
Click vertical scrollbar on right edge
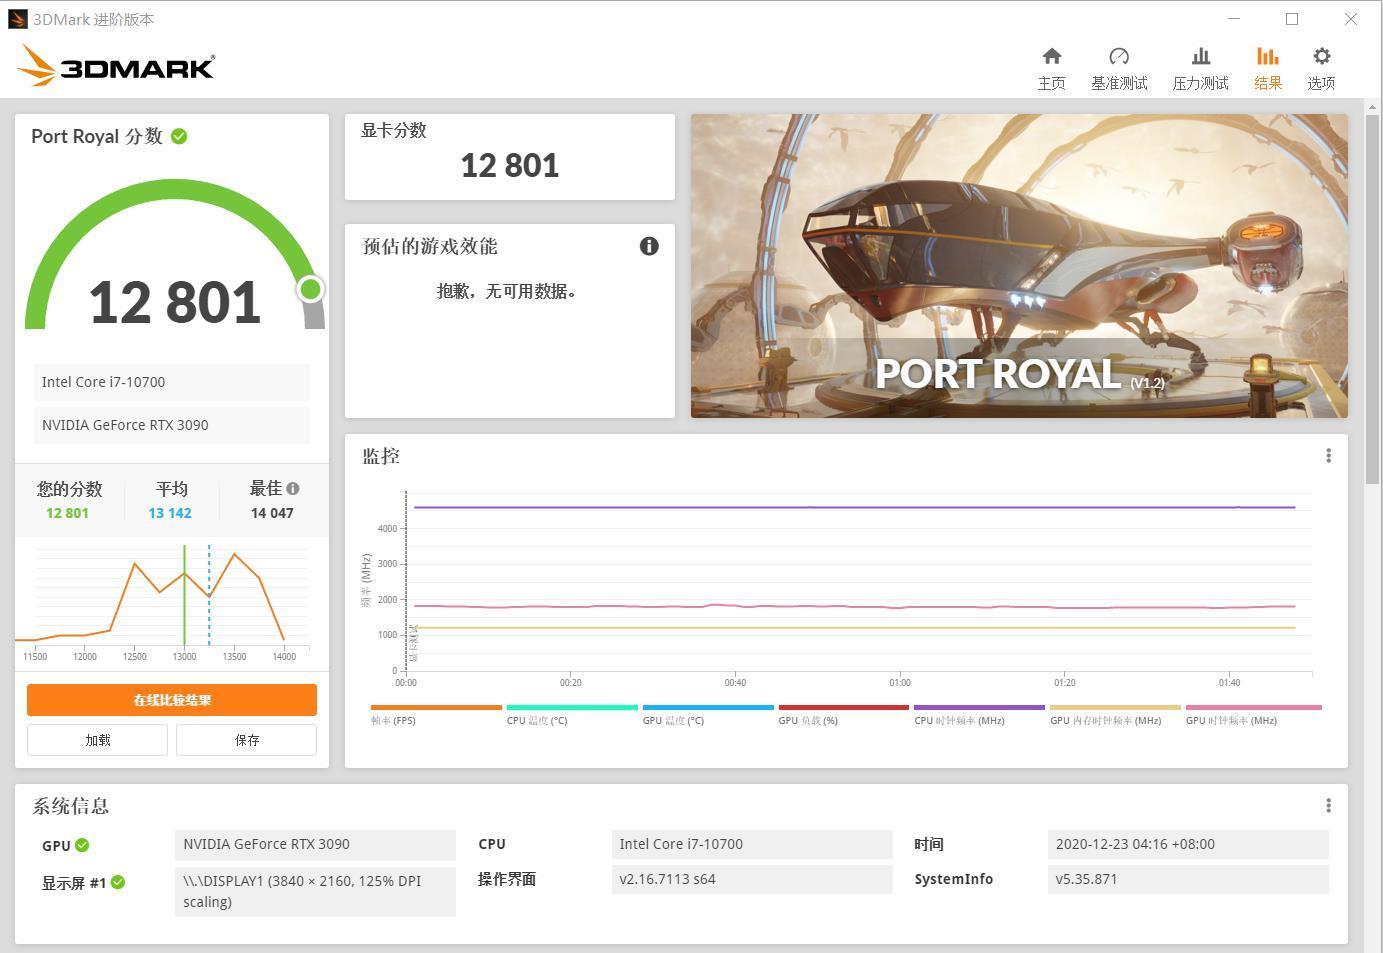click(1373, 300)
